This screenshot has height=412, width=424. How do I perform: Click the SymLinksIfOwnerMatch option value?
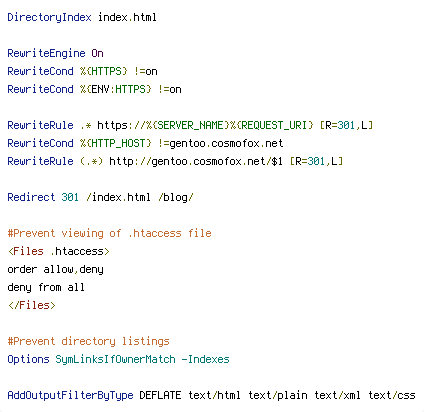[115, 359]
